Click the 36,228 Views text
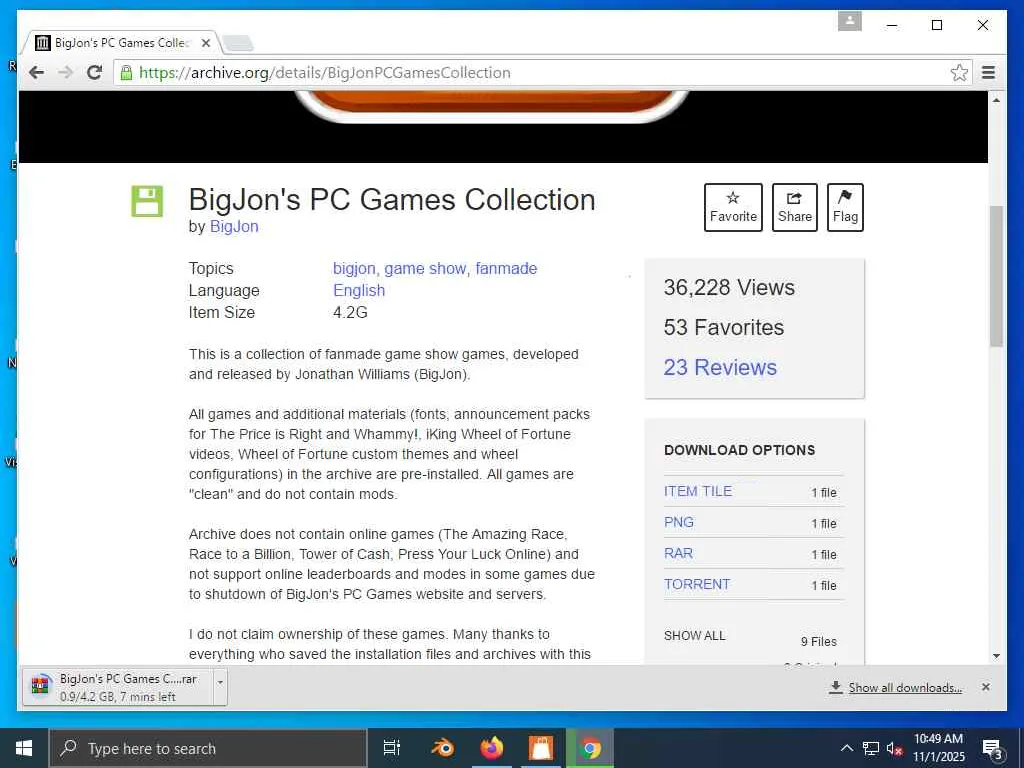 tap(729, 287)
